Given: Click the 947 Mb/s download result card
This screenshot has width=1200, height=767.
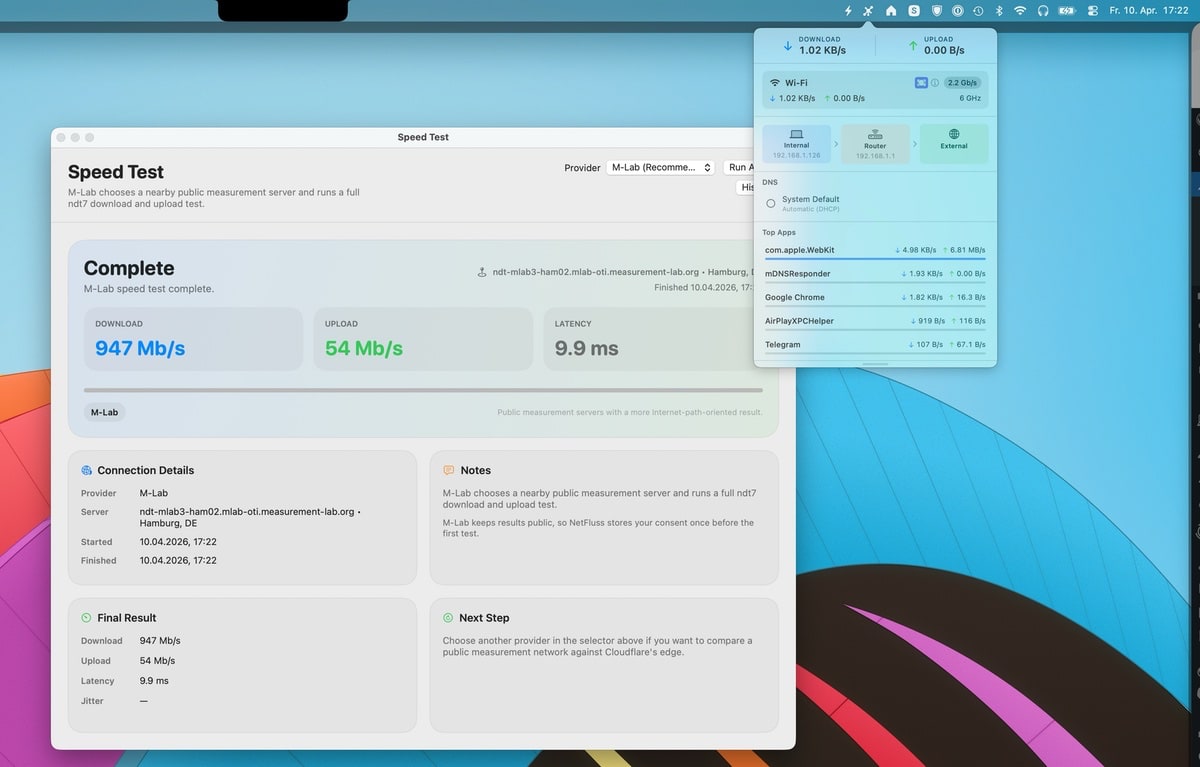Looking at the screenshot, I should click(193, 339).
